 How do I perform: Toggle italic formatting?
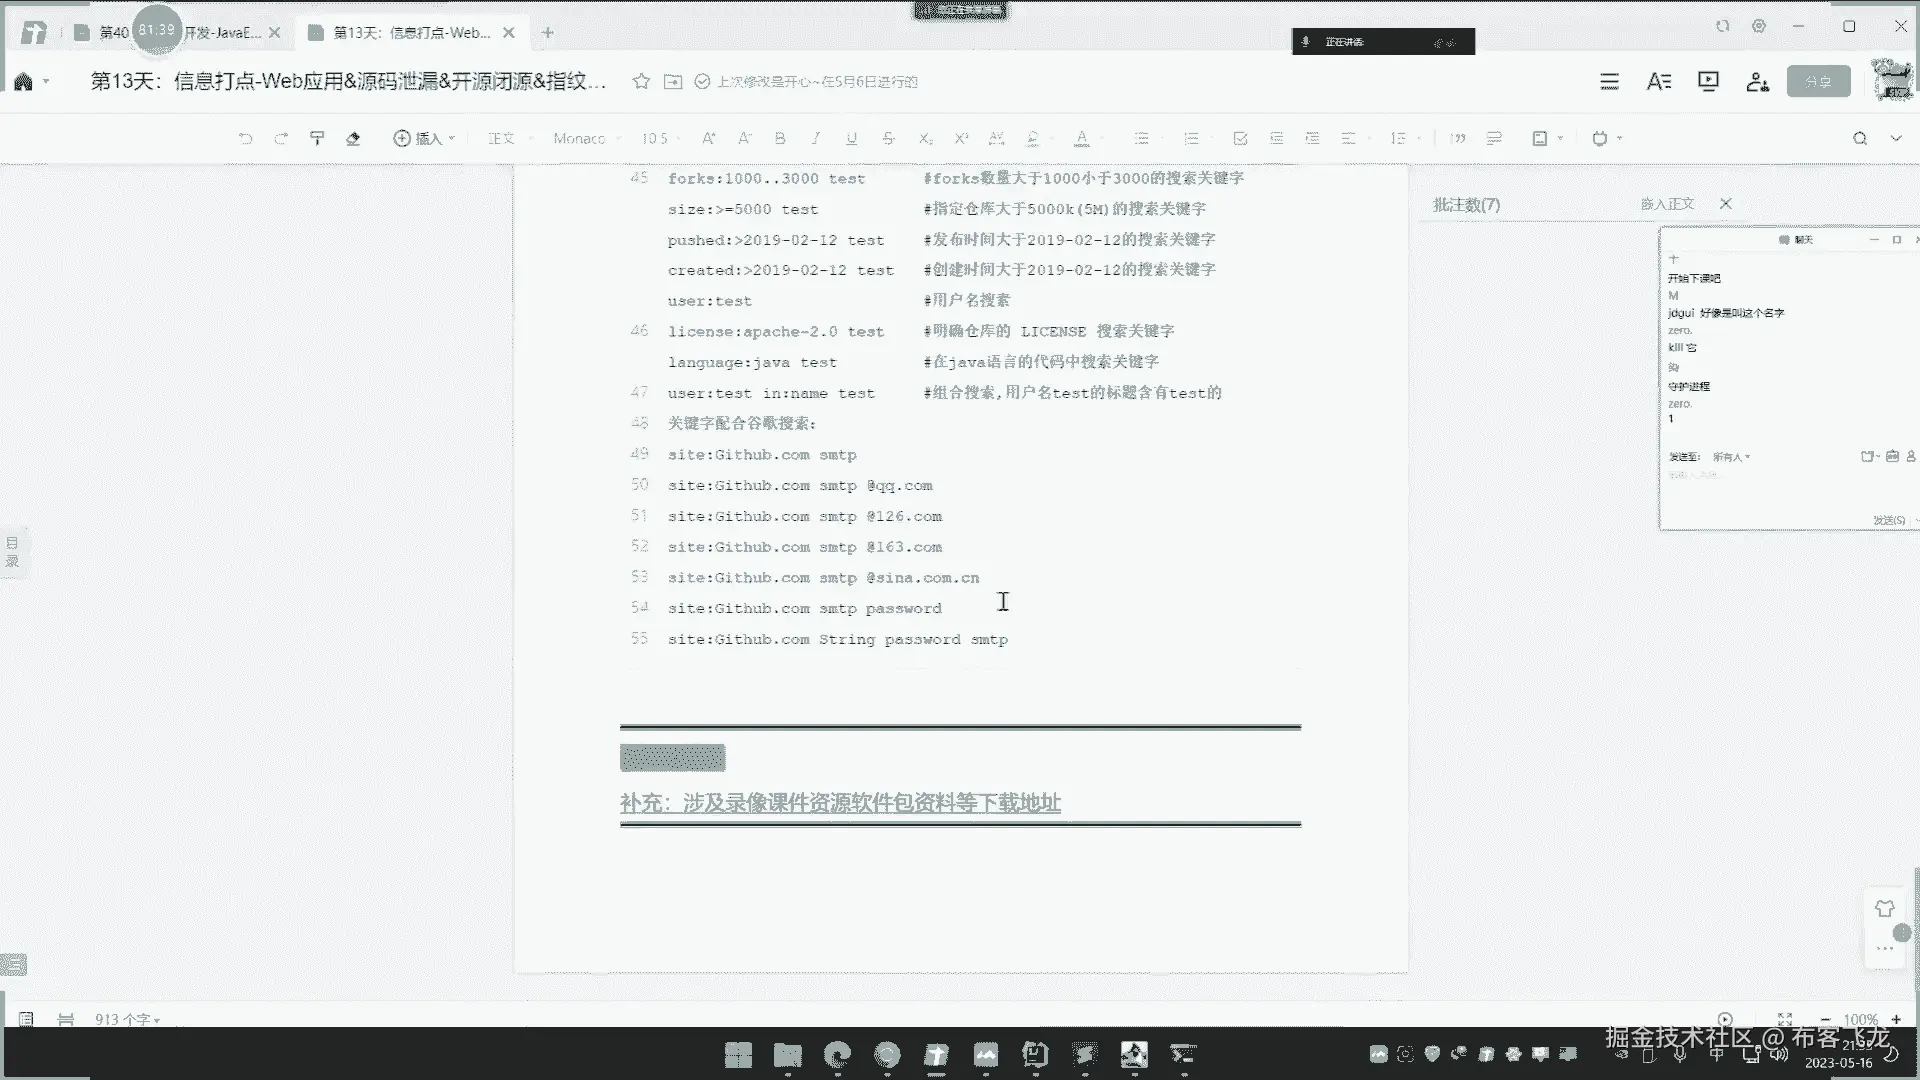(816, 138)
